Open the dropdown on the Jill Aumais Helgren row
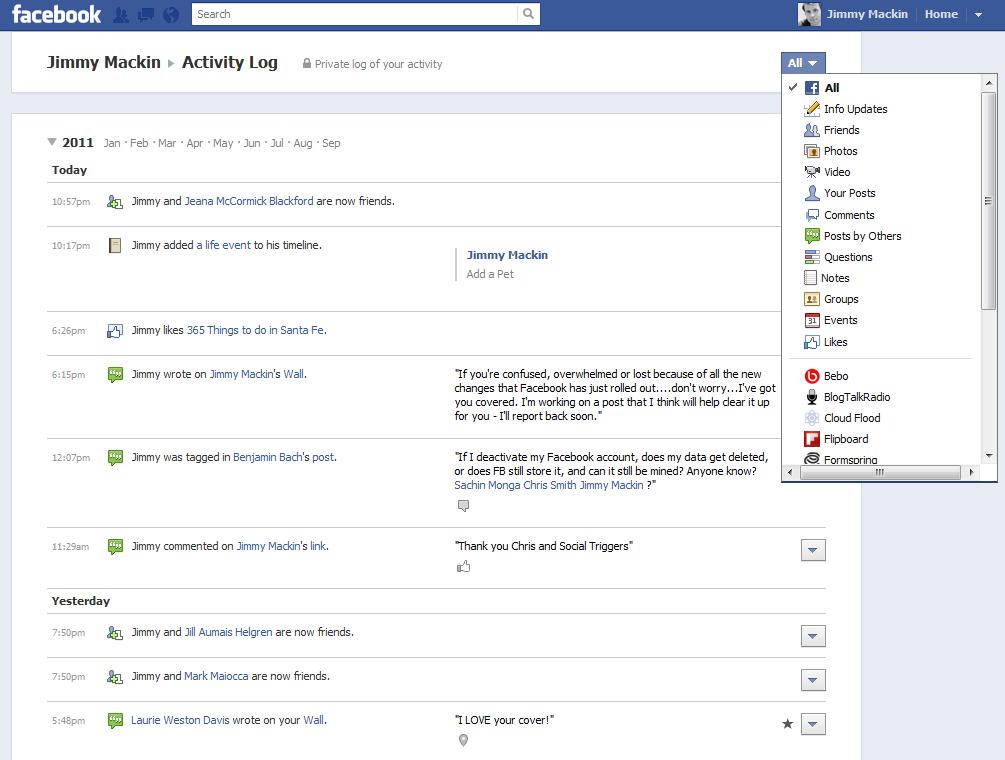The image size is (1005, 760). coord(813,636)
